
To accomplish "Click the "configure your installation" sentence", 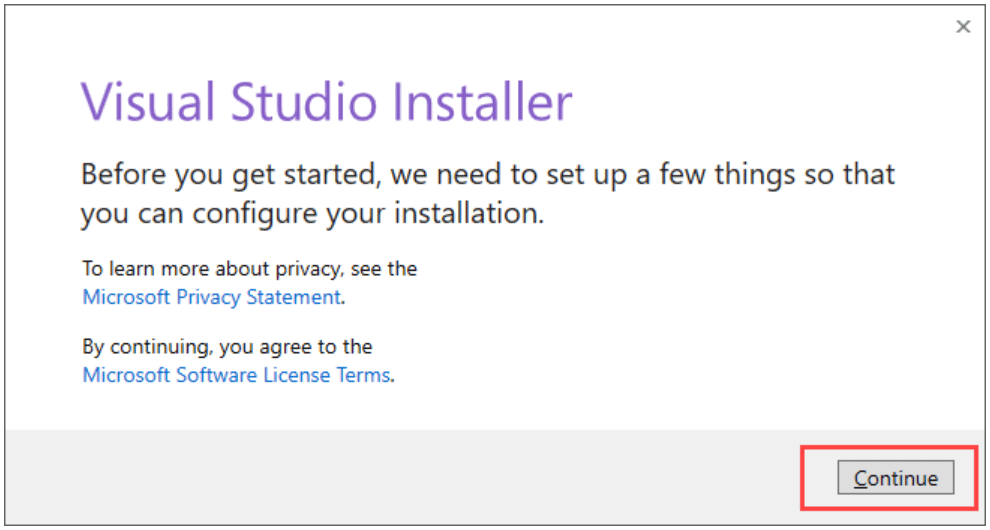I will click(312, 214).
